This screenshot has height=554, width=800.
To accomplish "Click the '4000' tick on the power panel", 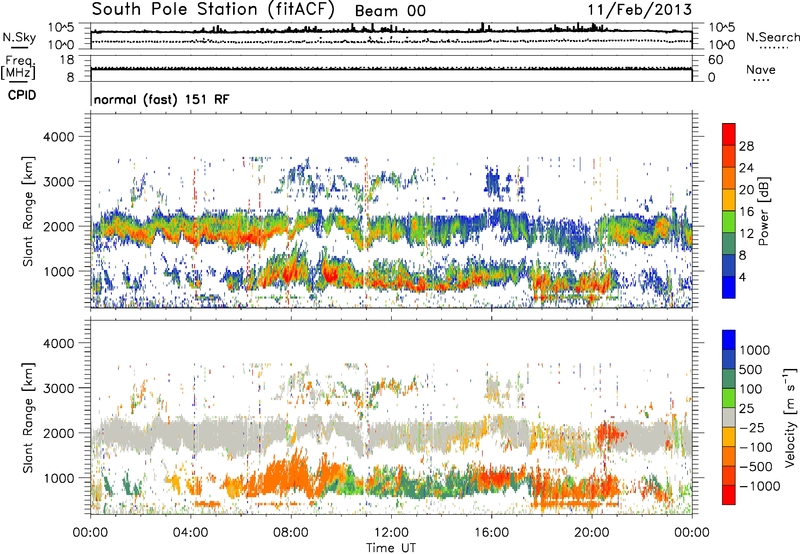I will point(58,137).
